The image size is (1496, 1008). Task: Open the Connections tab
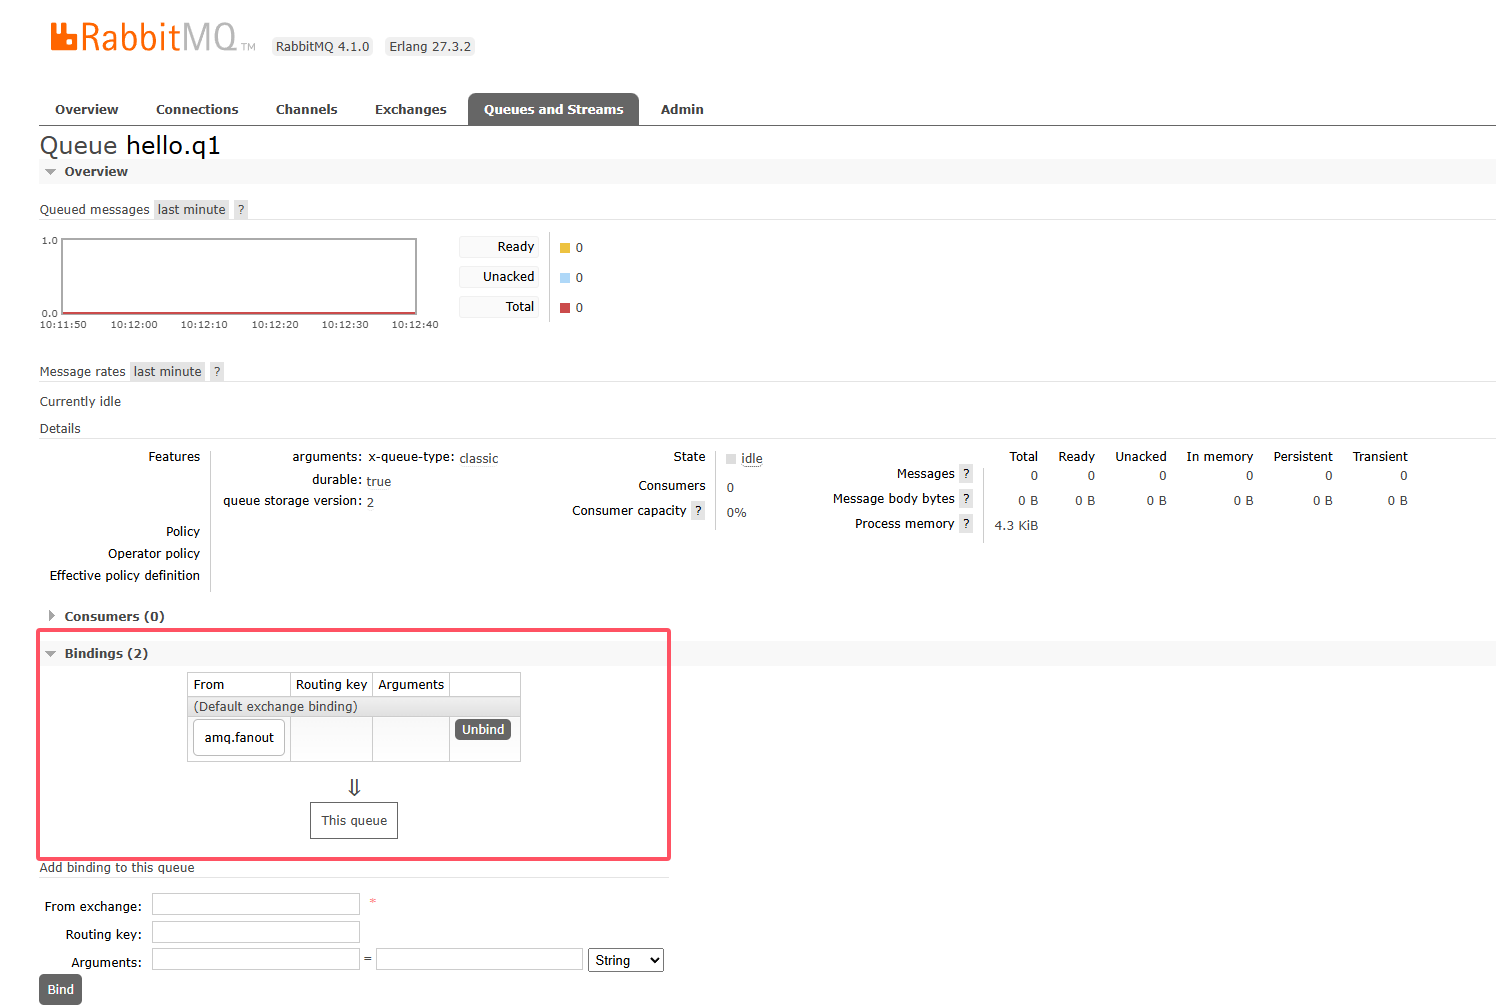tap(197, 110)
